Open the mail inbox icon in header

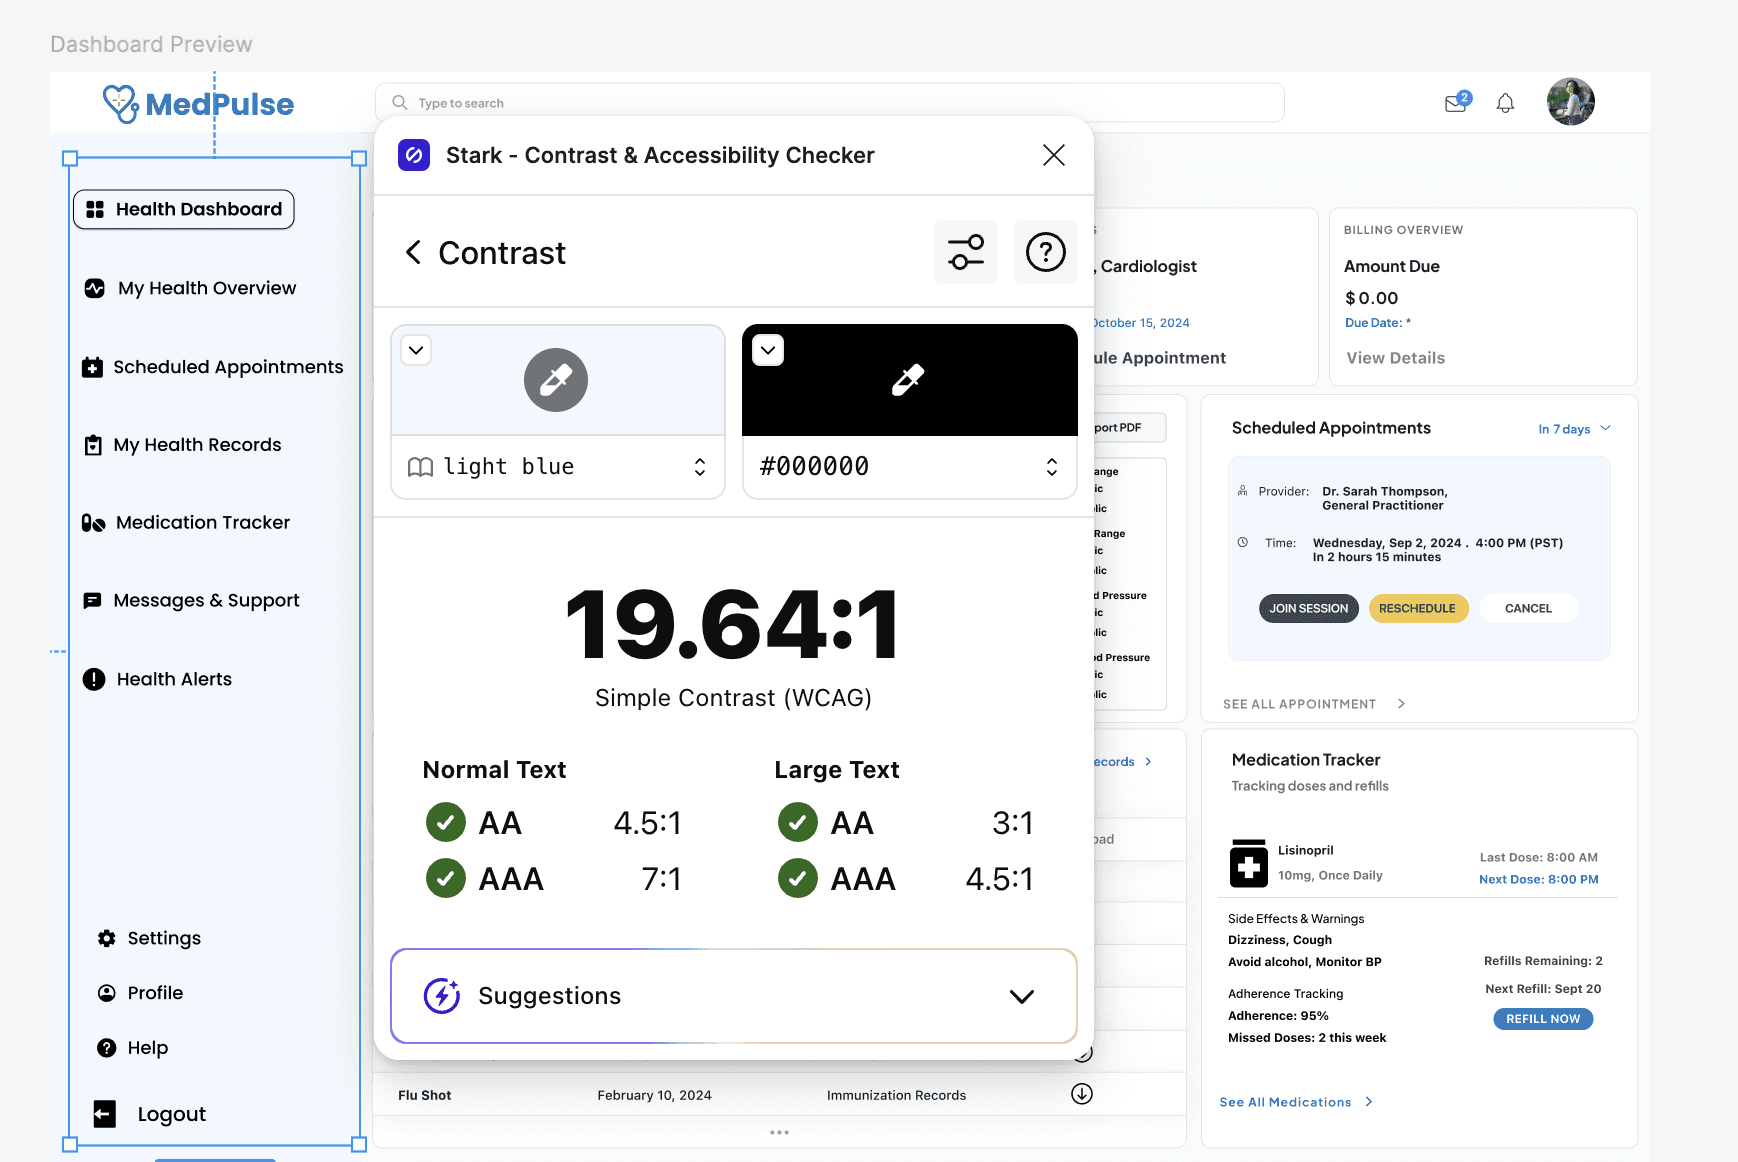(1456, 103)
